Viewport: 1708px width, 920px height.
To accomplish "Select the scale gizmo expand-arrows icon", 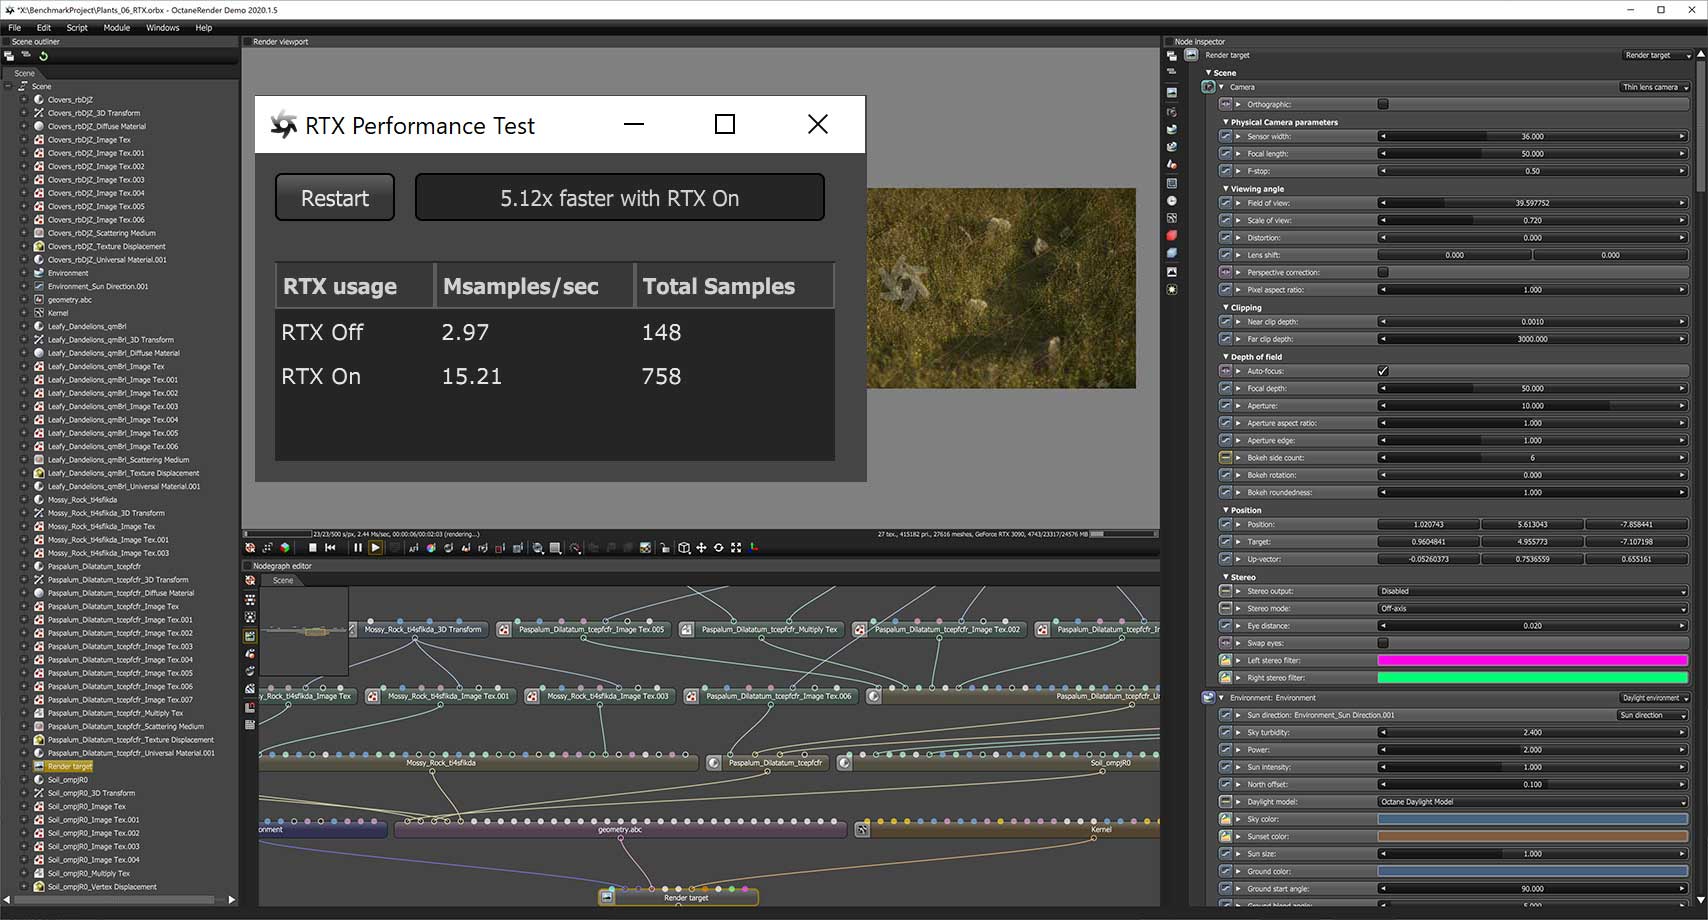I will pos(736,548).
